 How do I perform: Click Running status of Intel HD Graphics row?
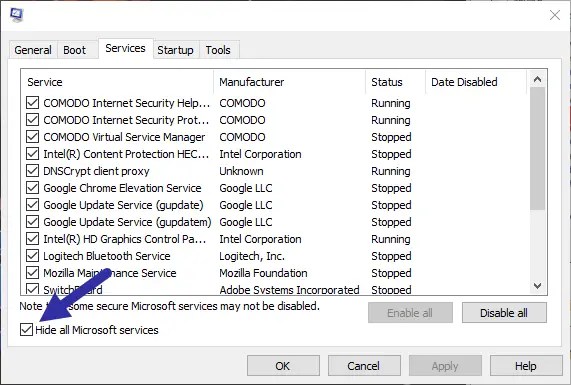pos(391,239)
